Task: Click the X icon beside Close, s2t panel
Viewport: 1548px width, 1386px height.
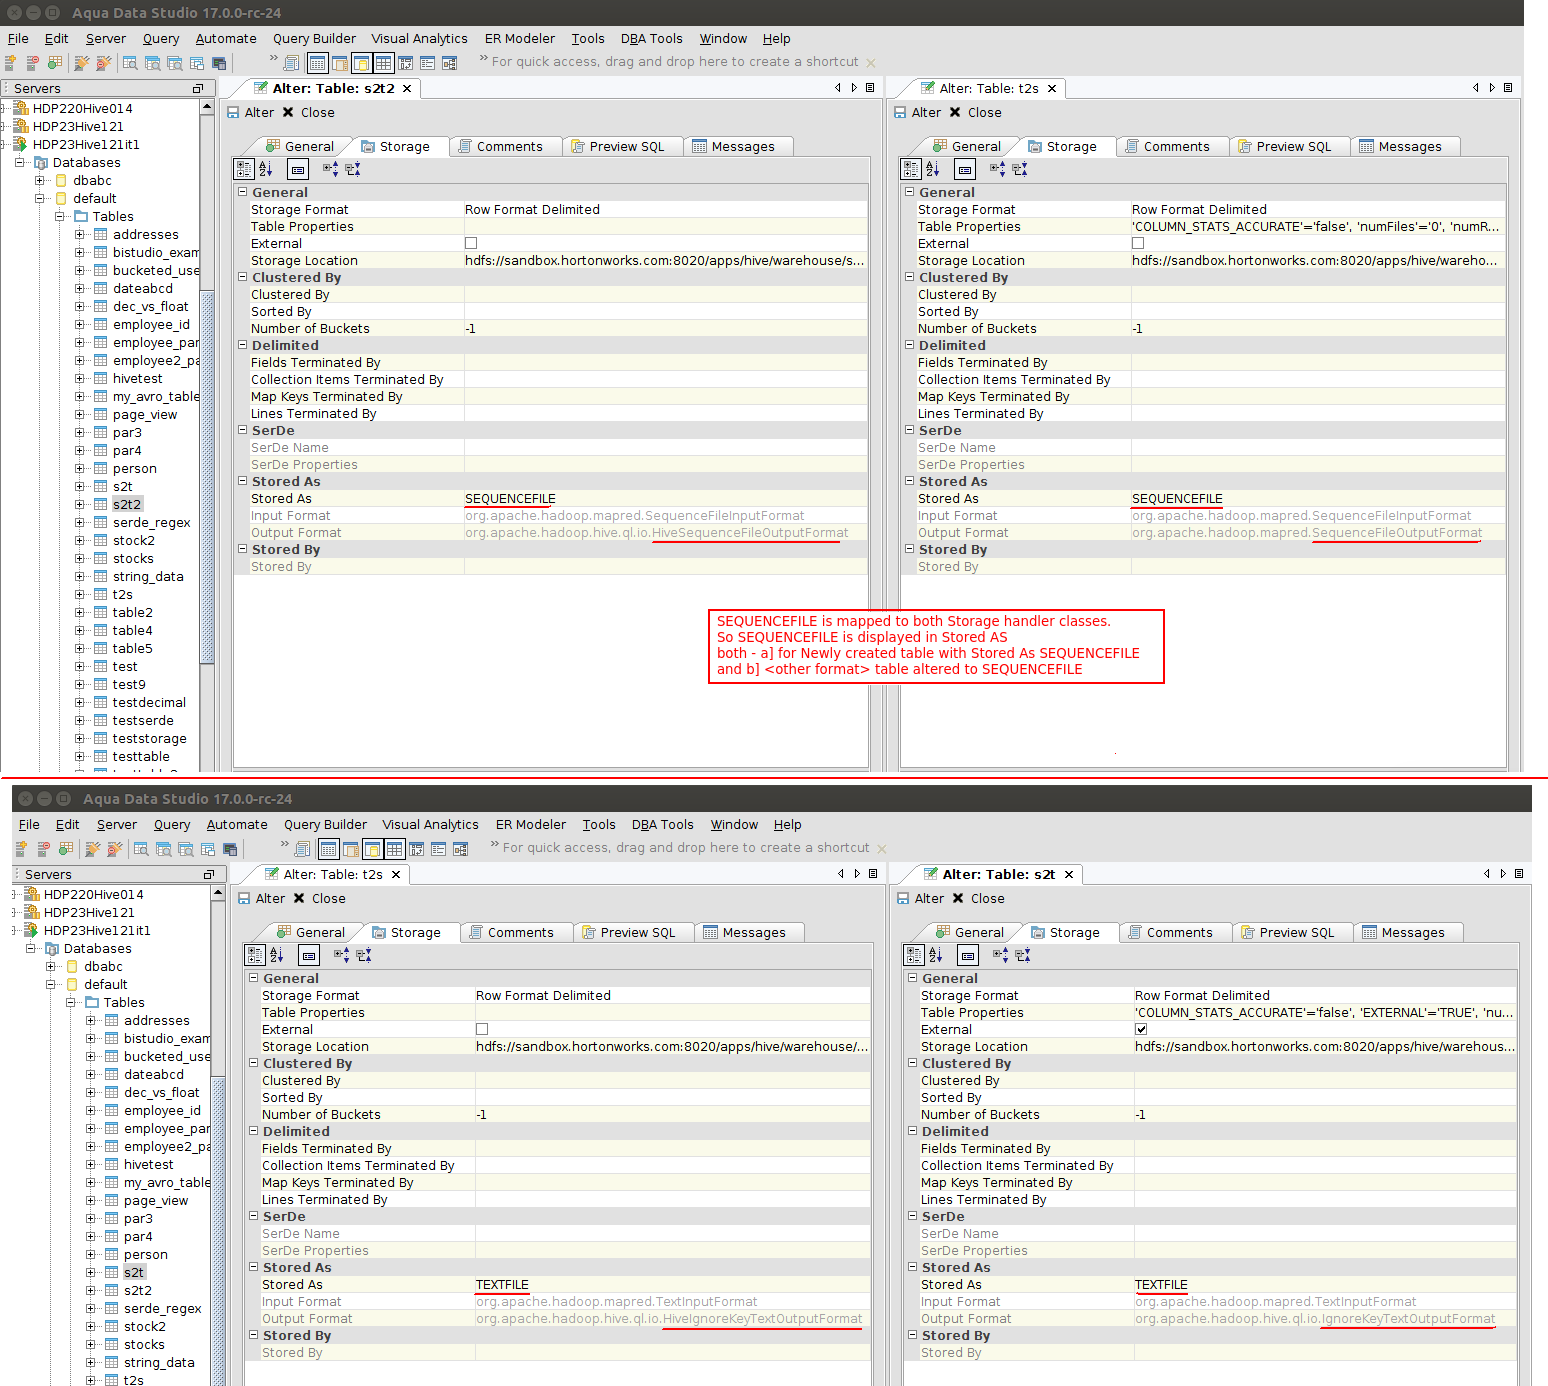Action: point(958,899)
